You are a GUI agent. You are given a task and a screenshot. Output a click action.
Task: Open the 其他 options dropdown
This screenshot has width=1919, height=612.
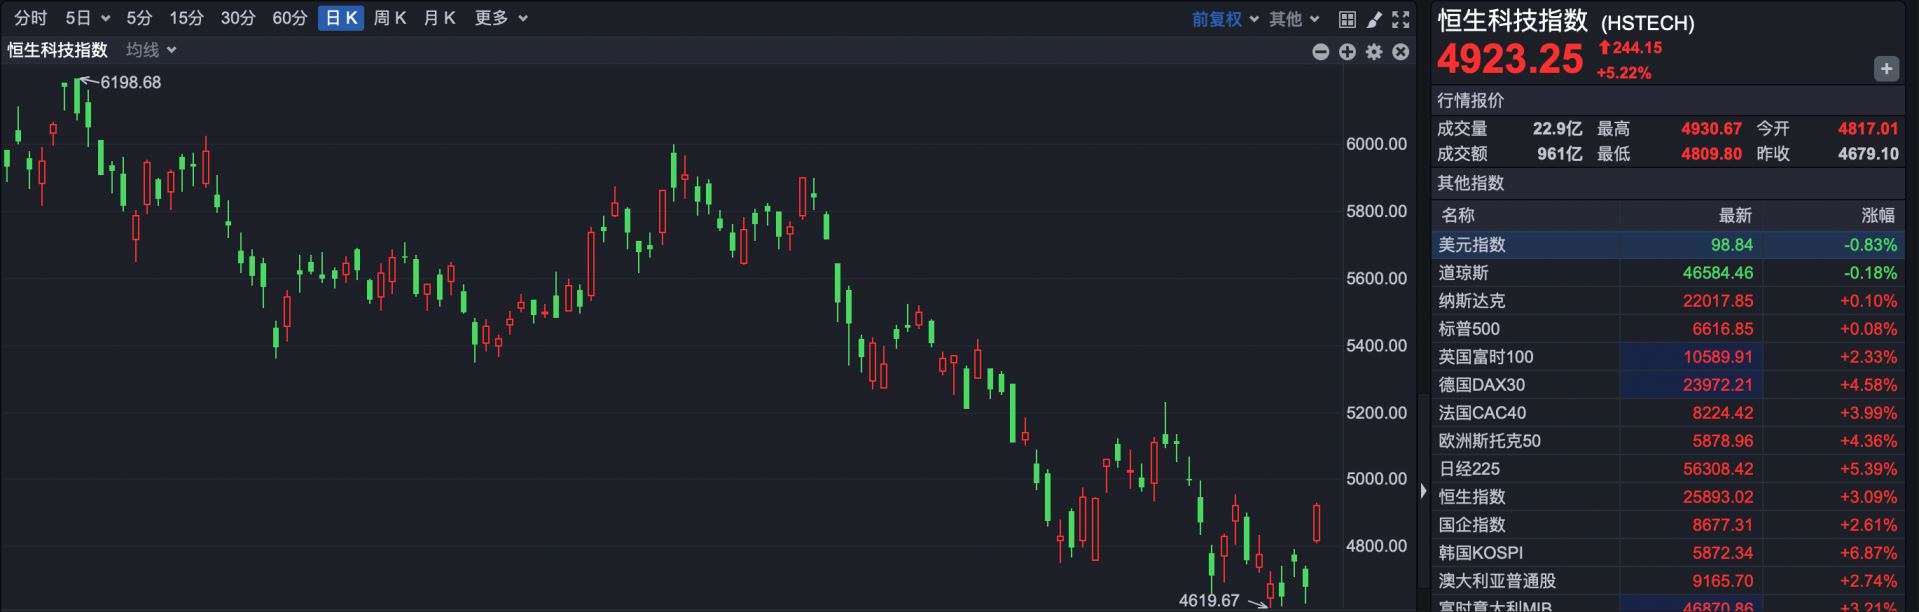(x=1294, y=19)
